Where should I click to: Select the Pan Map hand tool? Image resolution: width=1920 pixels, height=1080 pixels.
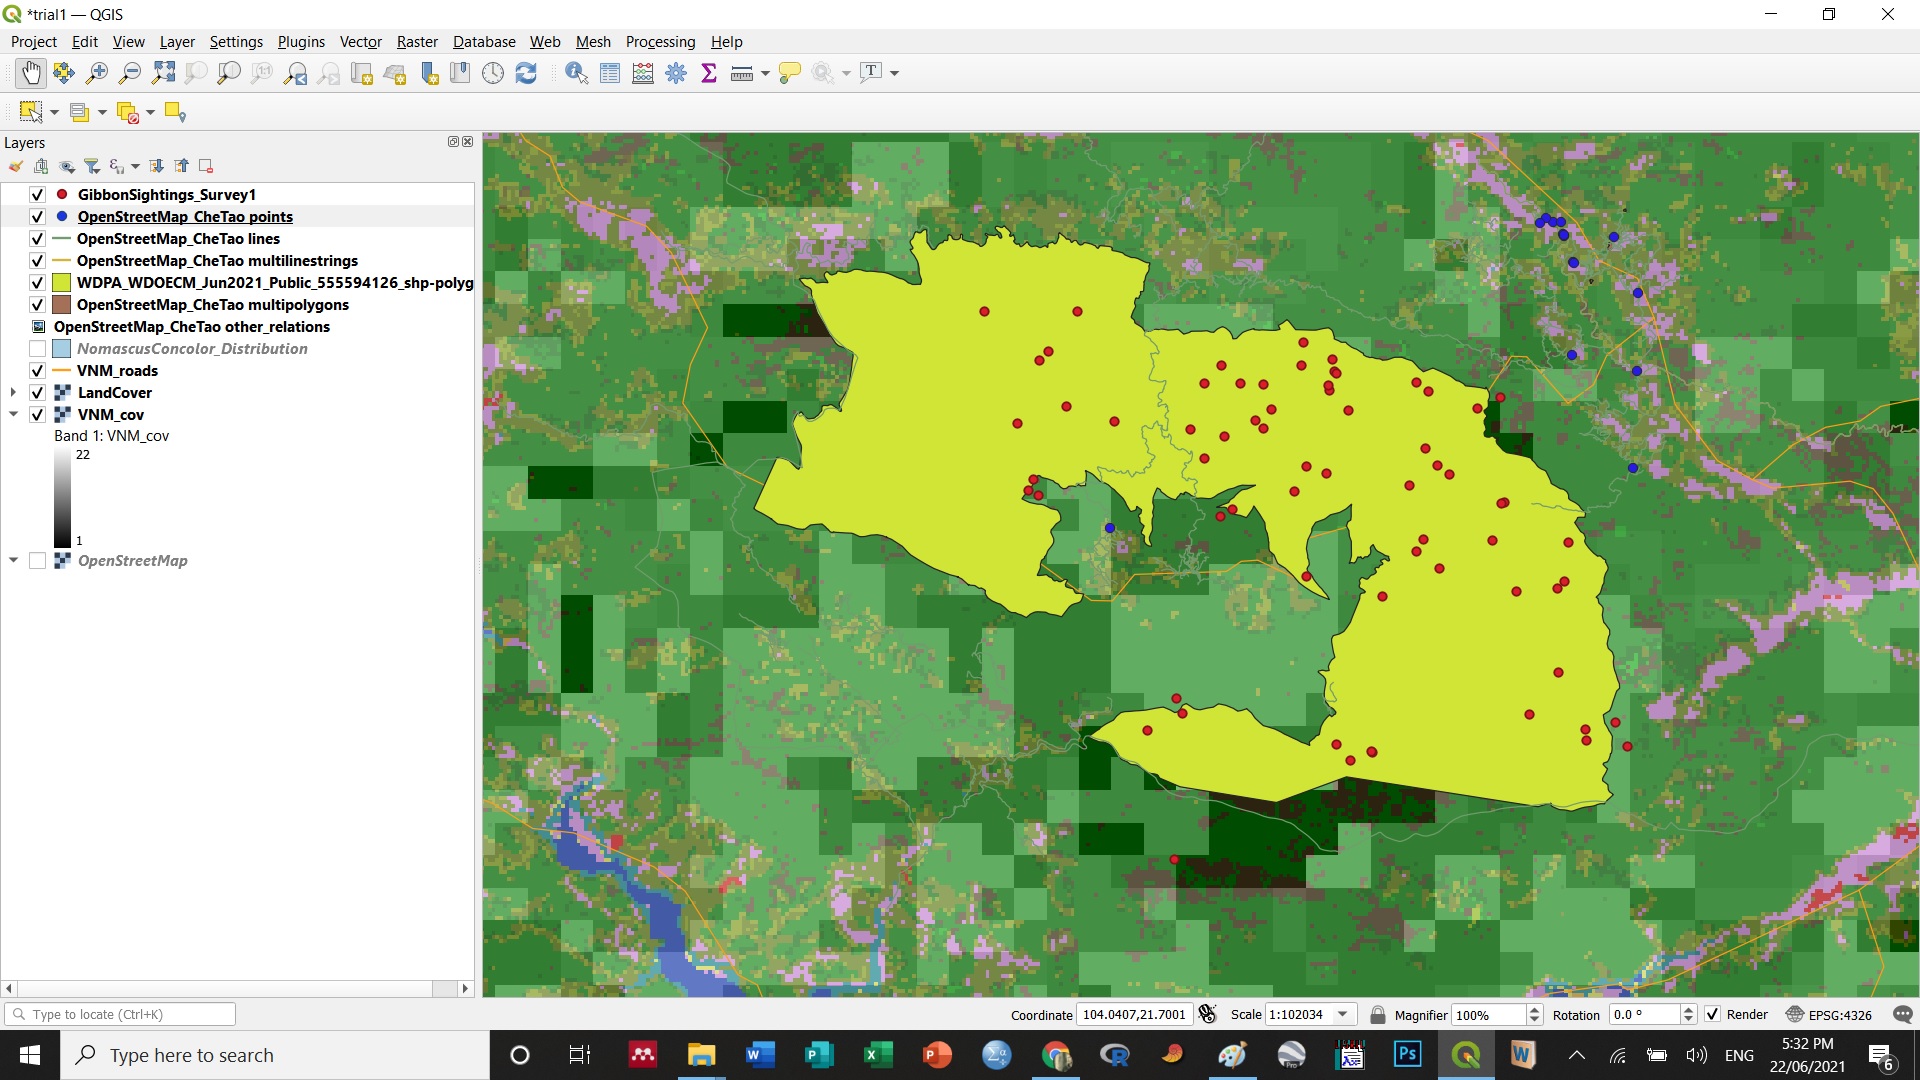pyautogui.click(x=31, y=73)
